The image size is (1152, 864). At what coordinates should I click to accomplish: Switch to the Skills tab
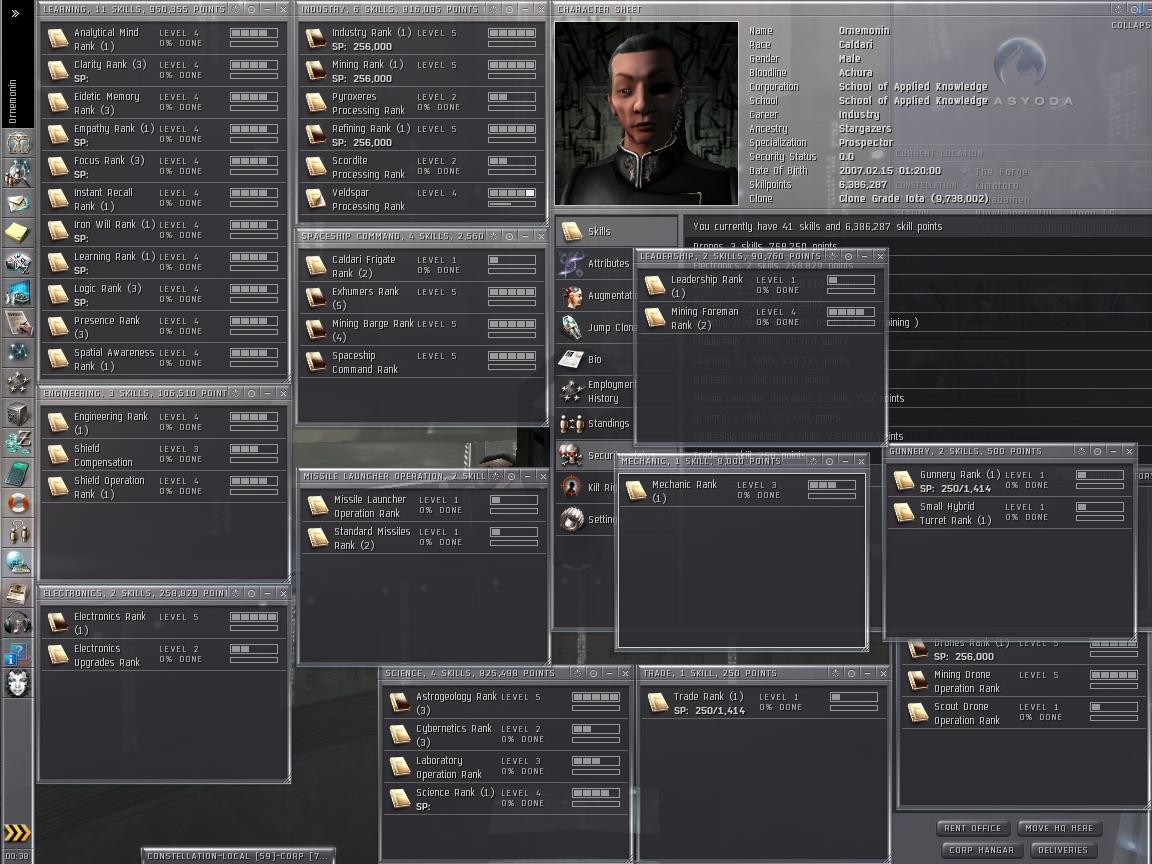pyautogui.click(x=616, y=231)
